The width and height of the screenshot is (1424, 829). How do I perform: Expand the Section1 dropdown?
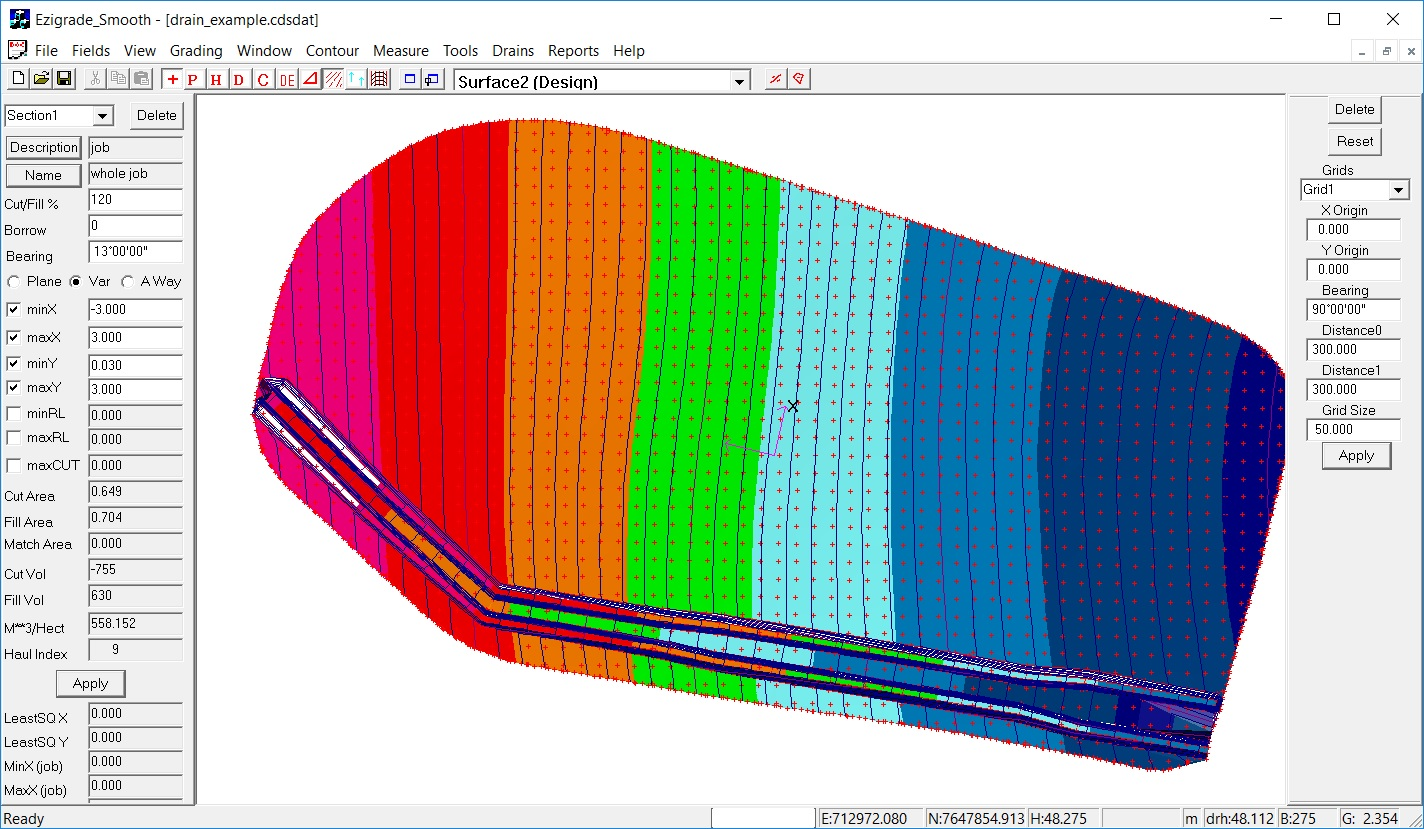pyautogui.click(x=102, y=116)
